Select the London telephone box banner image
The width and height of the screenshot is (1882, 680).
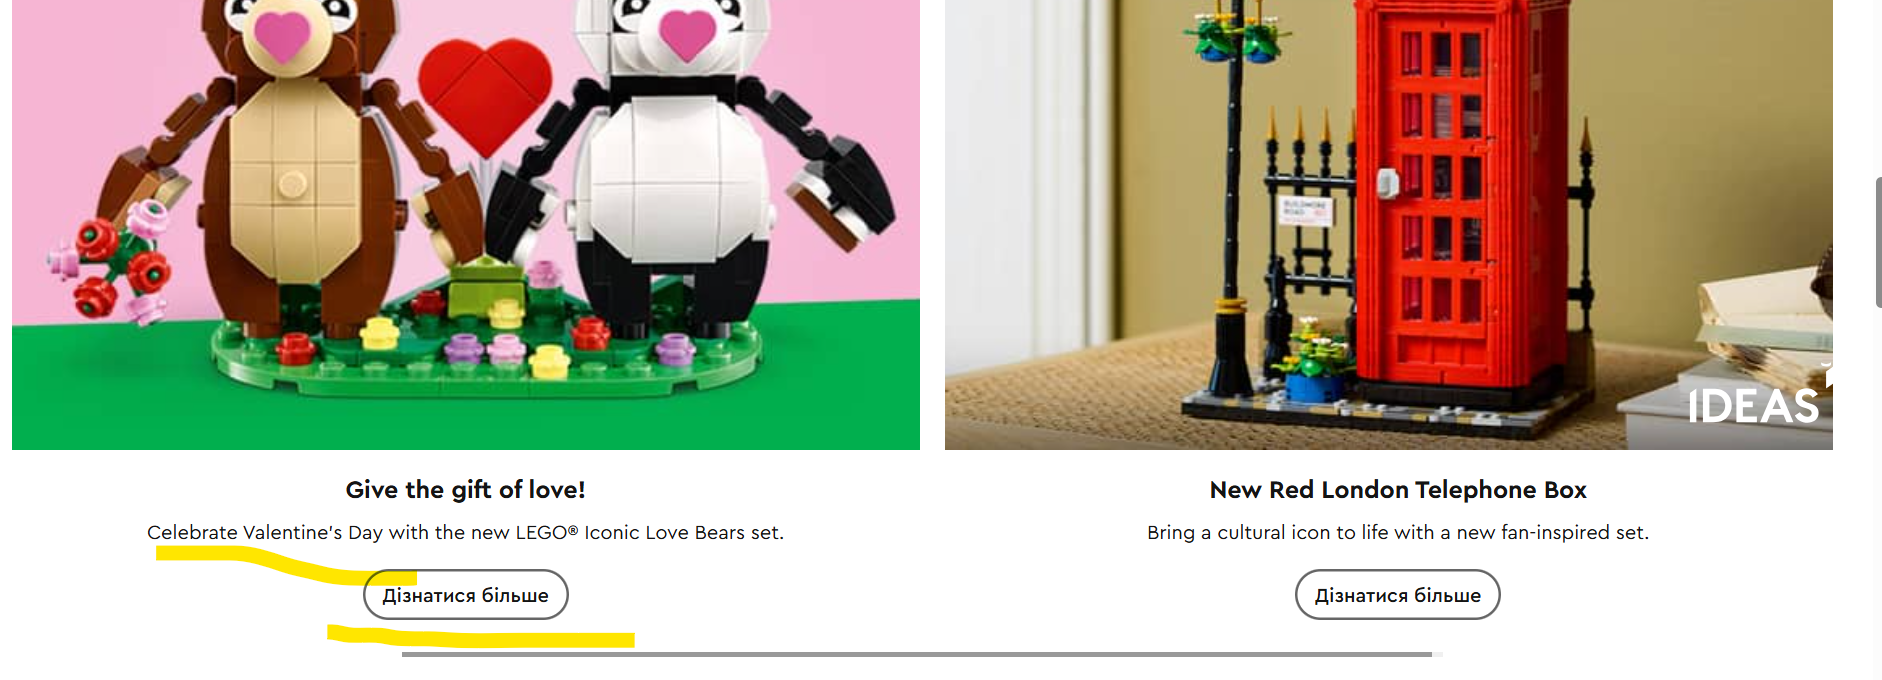tap(1389, 225)
